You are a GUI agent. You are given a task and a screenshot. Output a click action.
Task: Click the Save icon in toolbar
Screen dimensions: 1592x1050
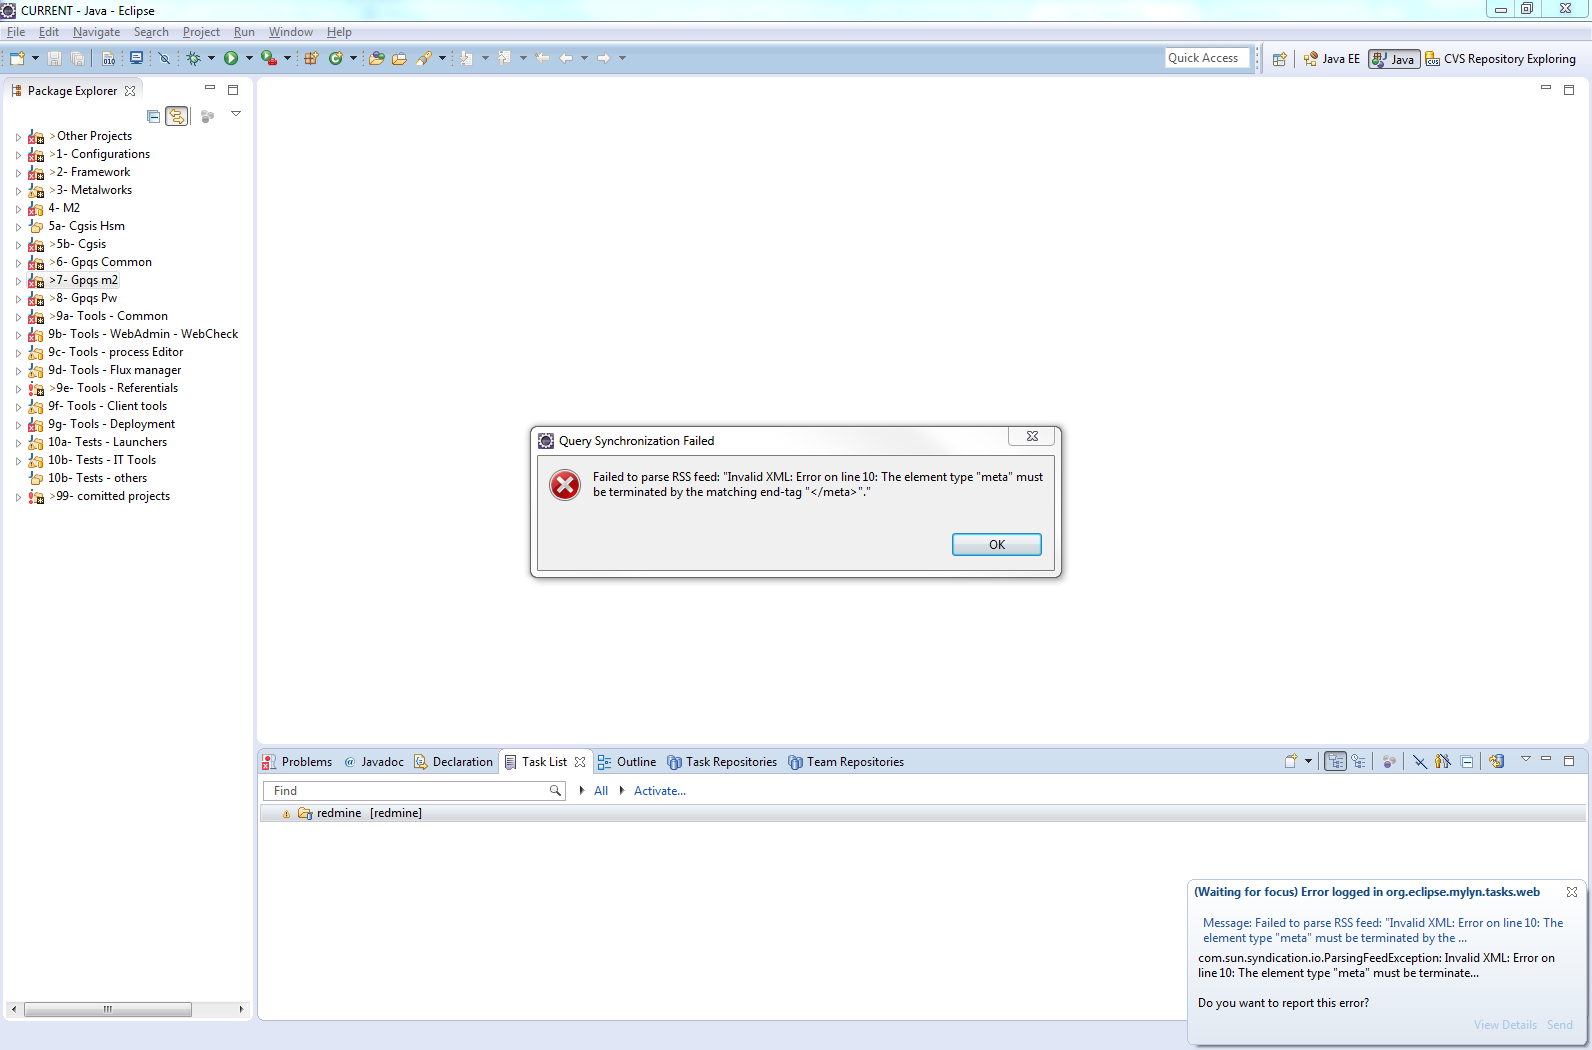click(54, 58)
